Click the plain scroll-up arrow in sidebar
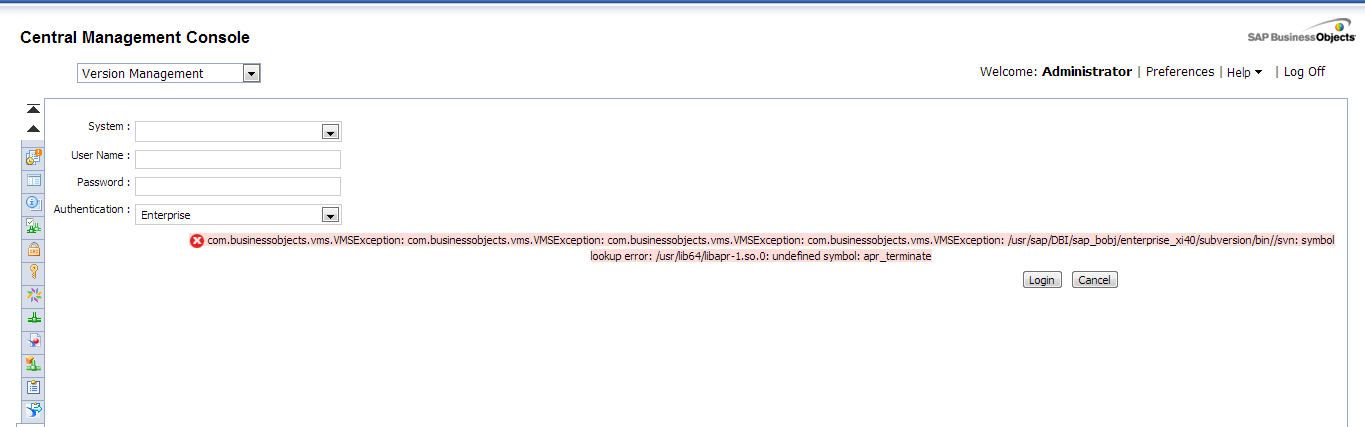The height and width of the screenshot is (427, 1365). [x=33, y=129]
